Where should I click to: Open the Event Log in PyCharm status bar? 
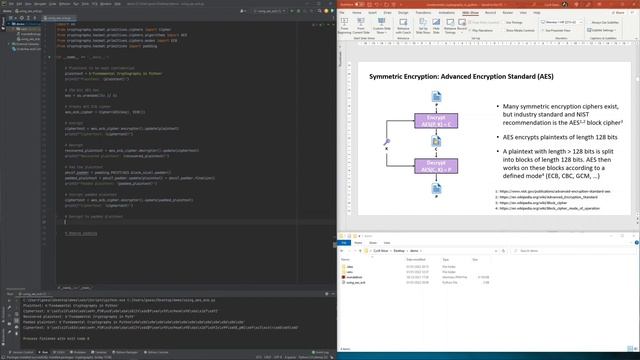coord(320,352)
